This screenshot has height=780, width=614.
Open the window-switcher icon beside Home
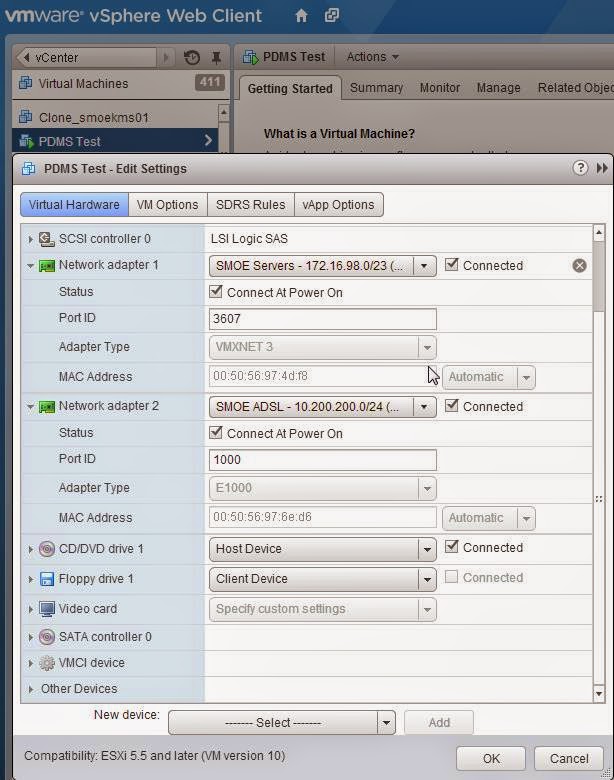332,16
